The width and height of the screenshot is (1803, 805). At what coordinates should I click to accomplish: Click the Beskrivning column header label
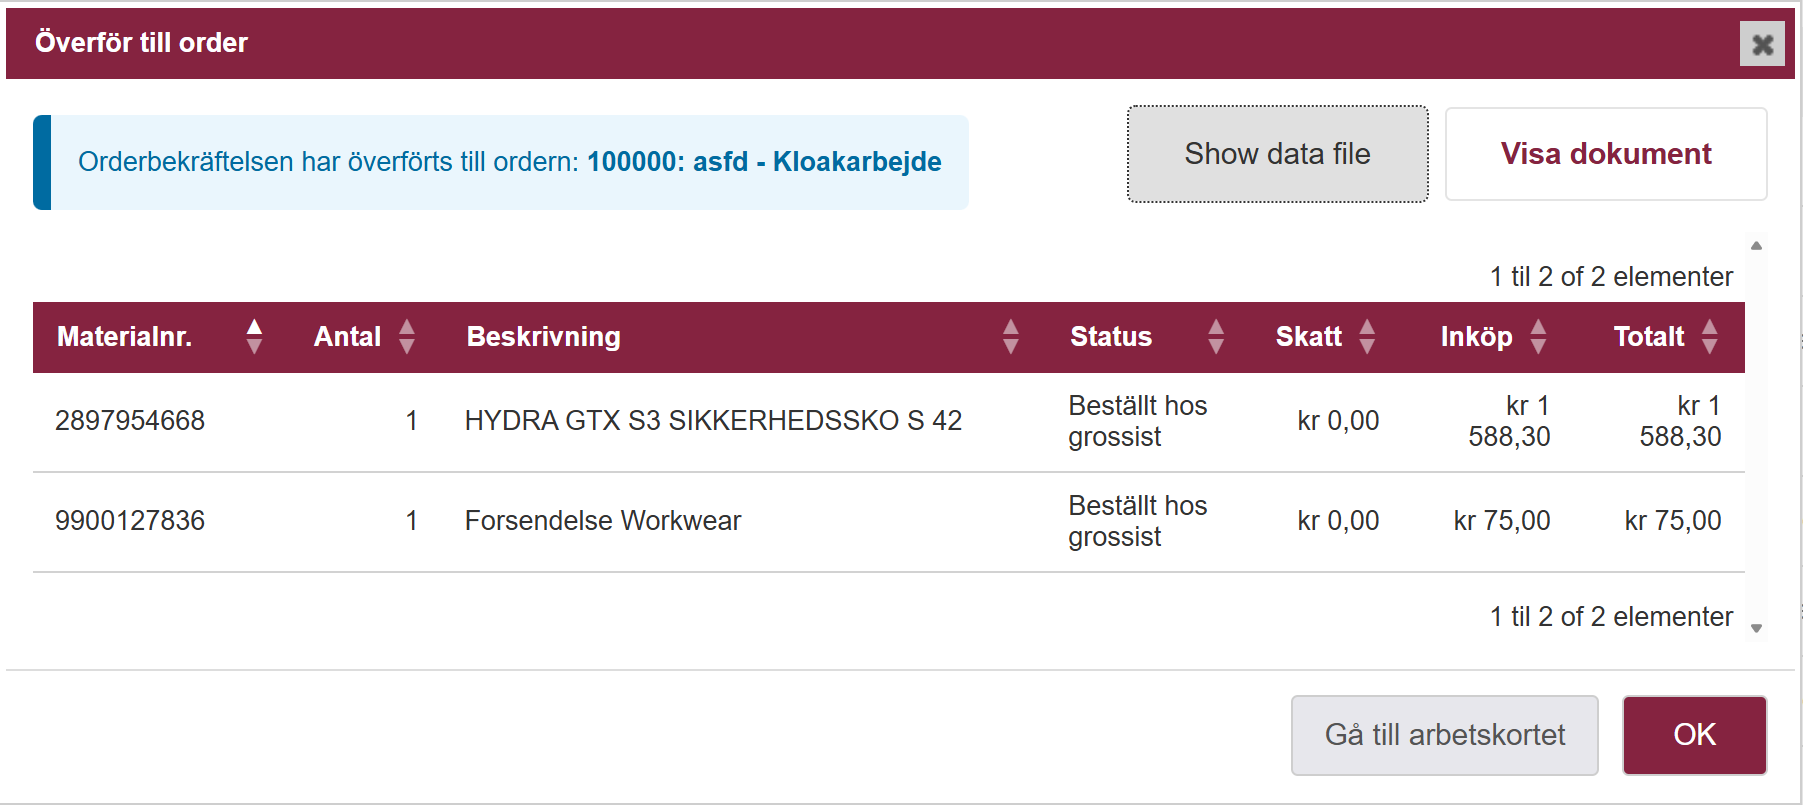coord(543,337)
